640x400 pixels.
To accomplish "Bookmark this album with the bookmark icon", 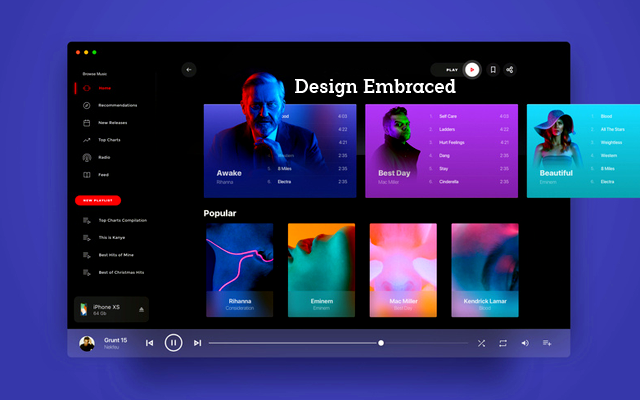I will (493, 70).
